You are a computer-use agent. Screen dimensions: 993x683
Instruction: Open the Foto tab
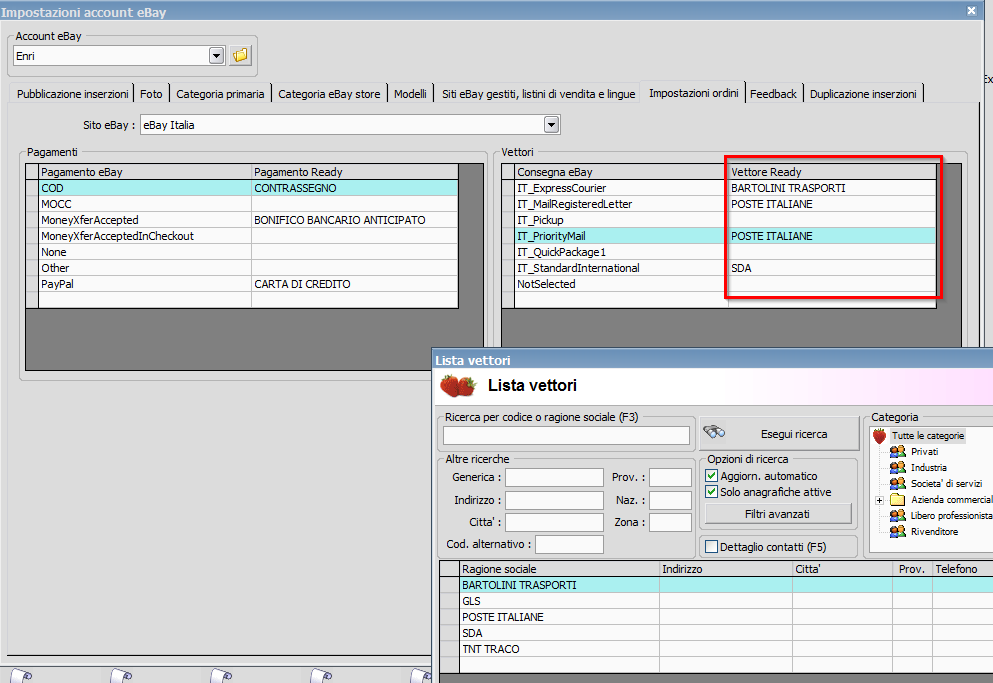click(x=151, y=94)
